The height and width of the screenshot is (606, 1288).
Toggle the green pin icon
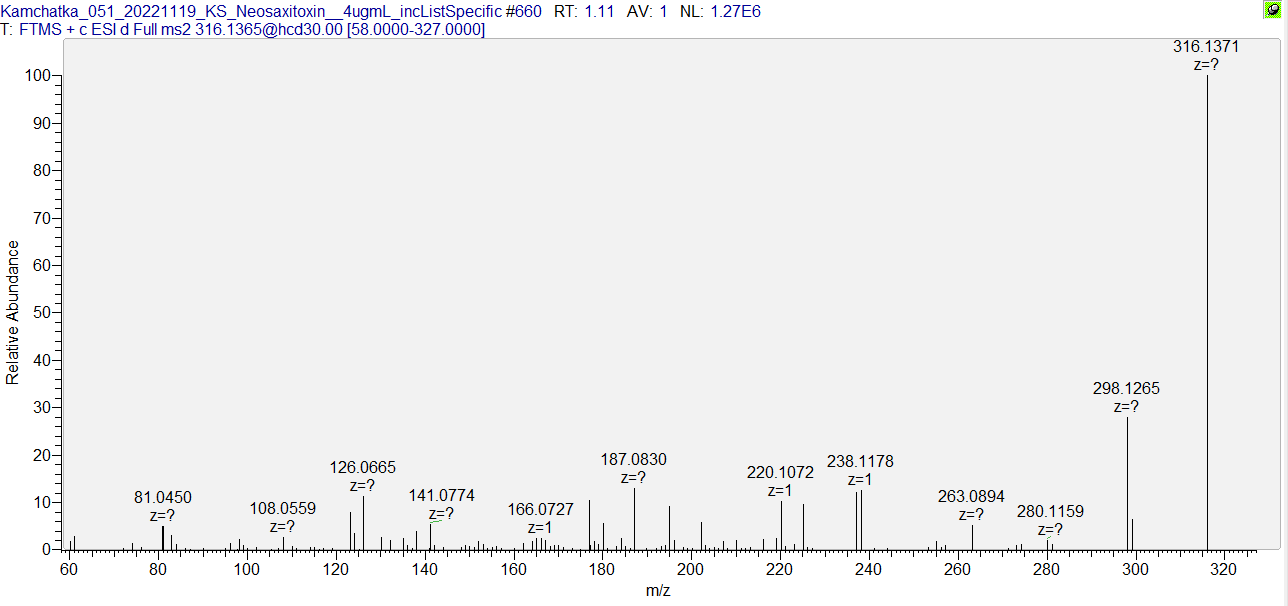[1273, 9]
